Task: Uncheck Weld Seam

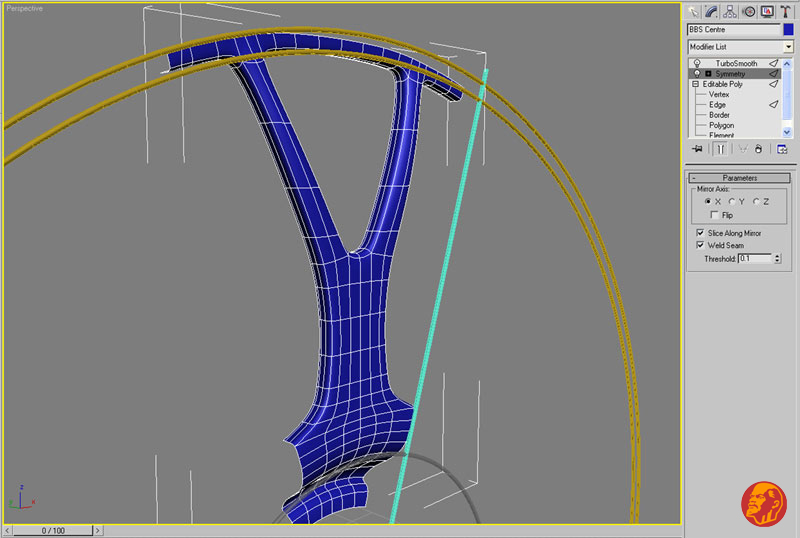Action: coord(701,245)
